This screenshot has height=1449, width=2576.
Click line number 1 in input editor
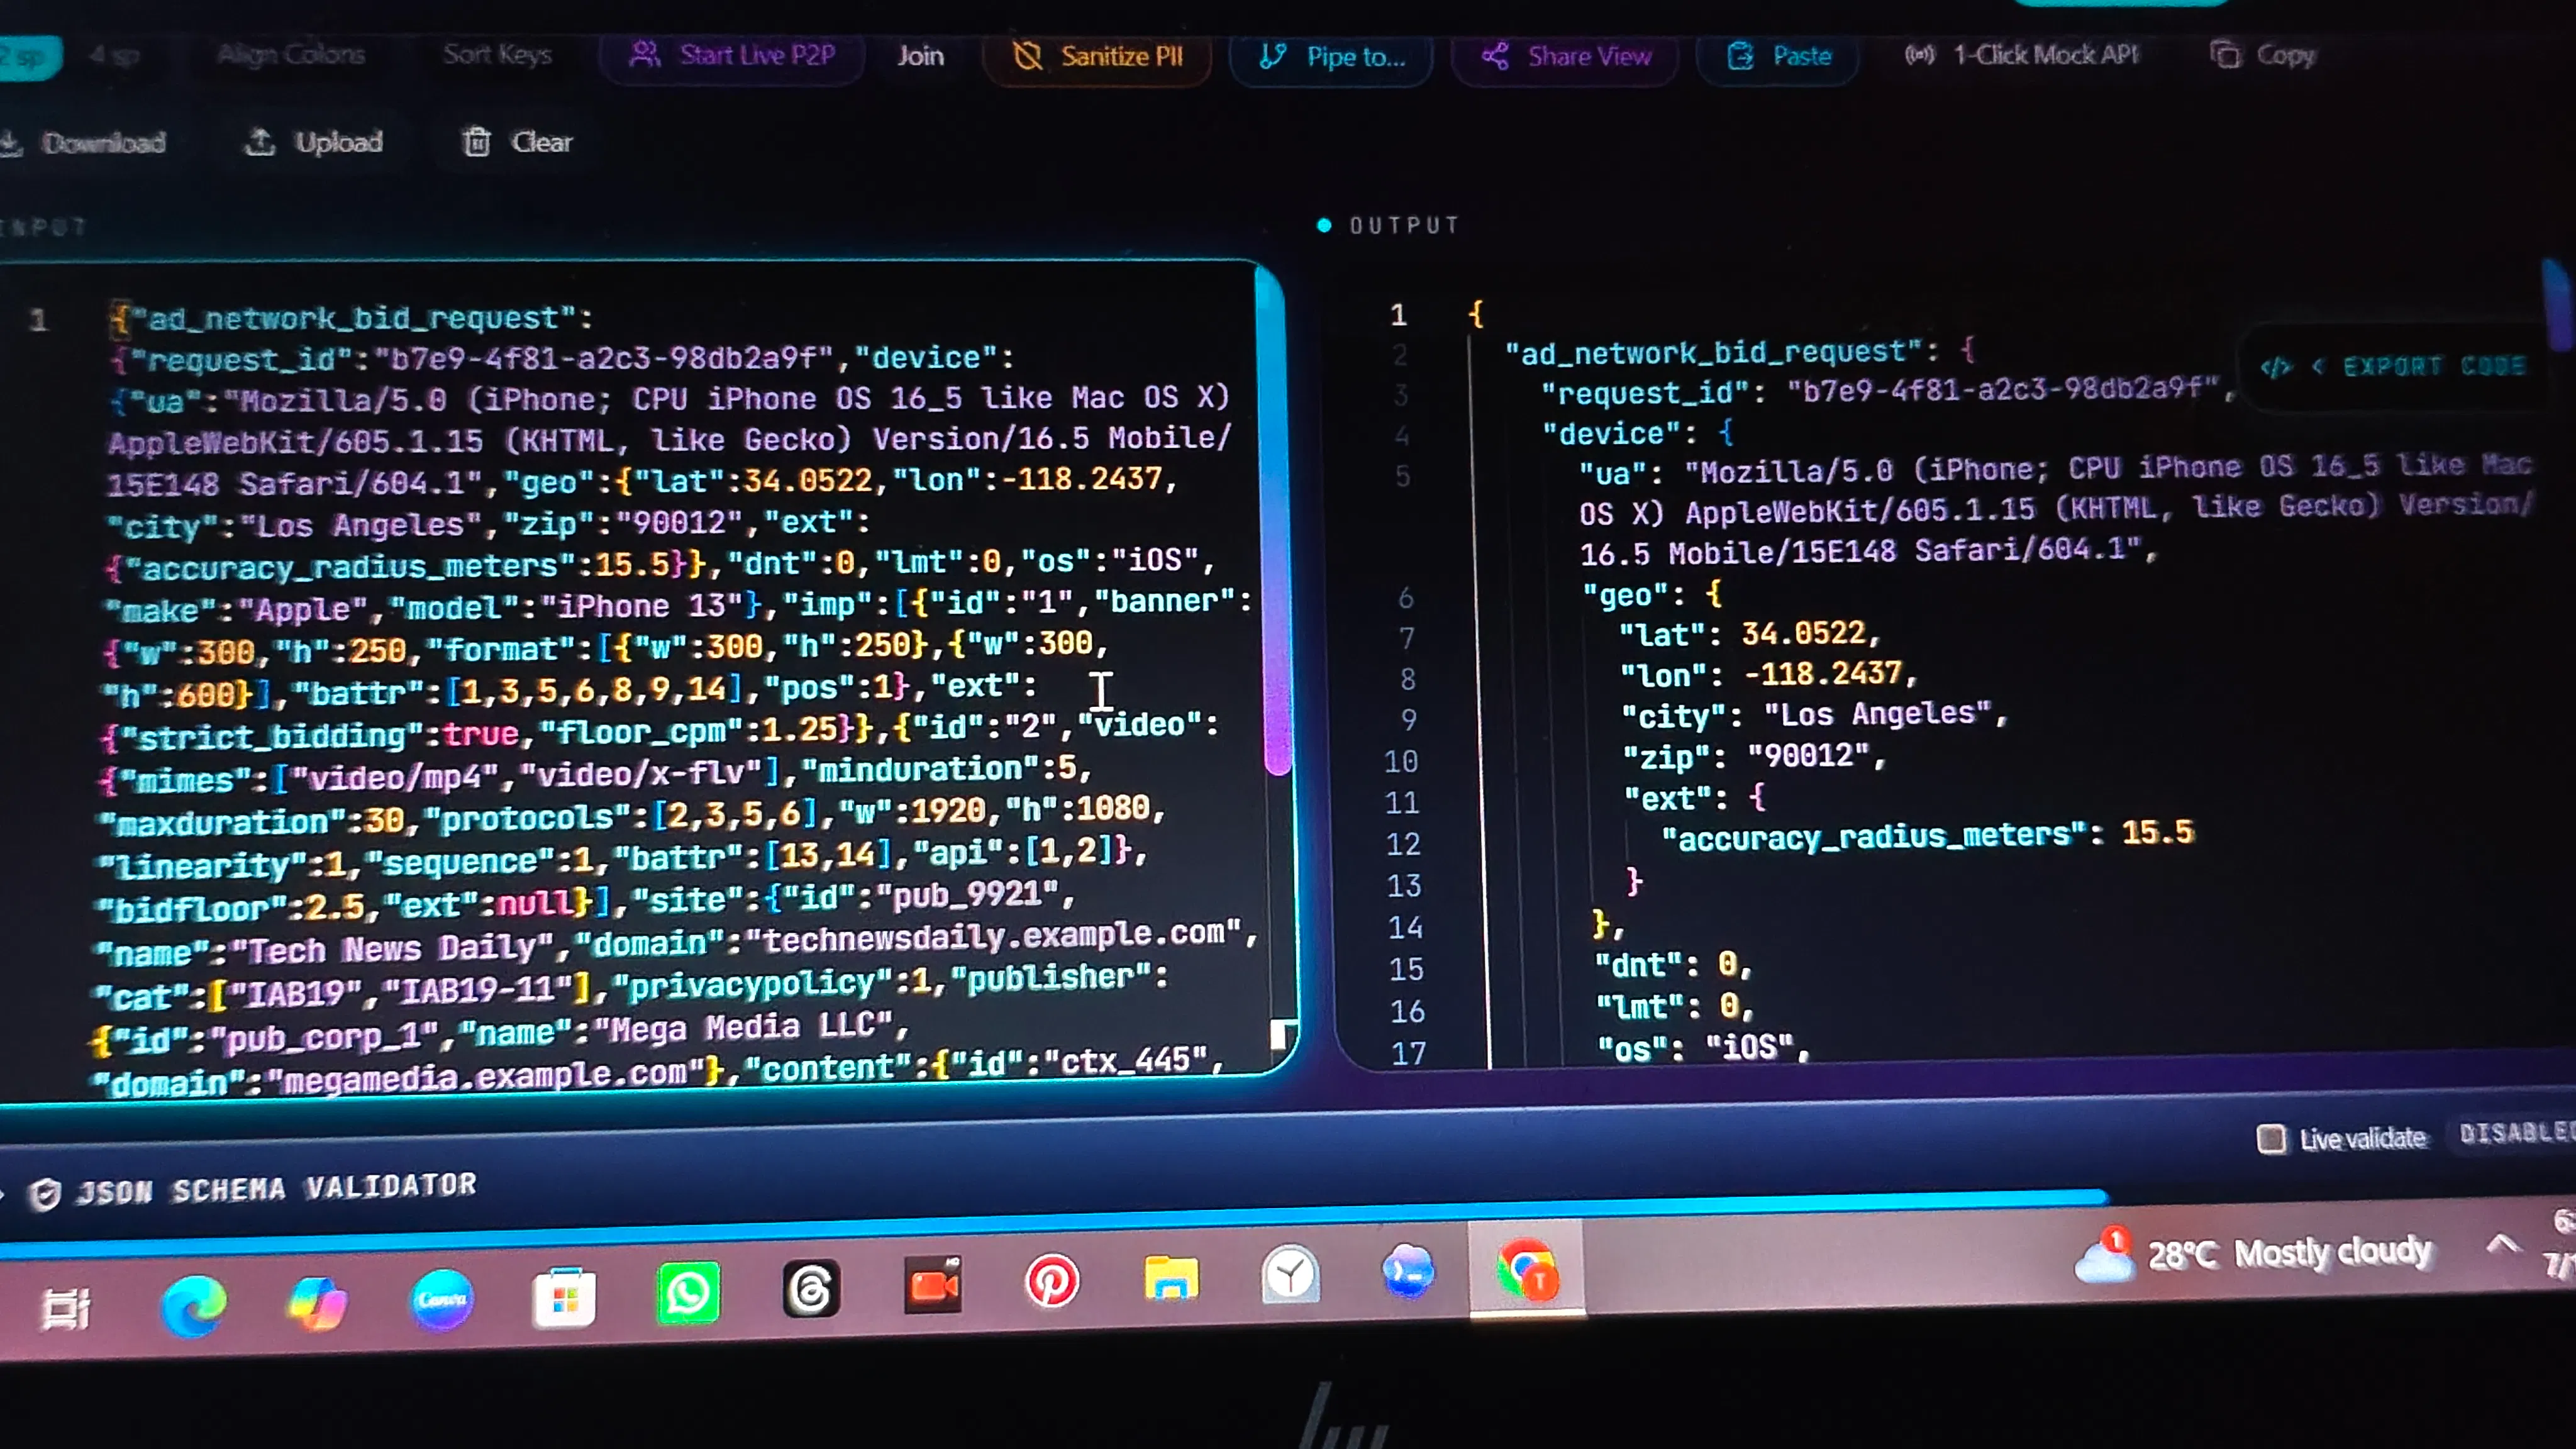tap(38, 321)
